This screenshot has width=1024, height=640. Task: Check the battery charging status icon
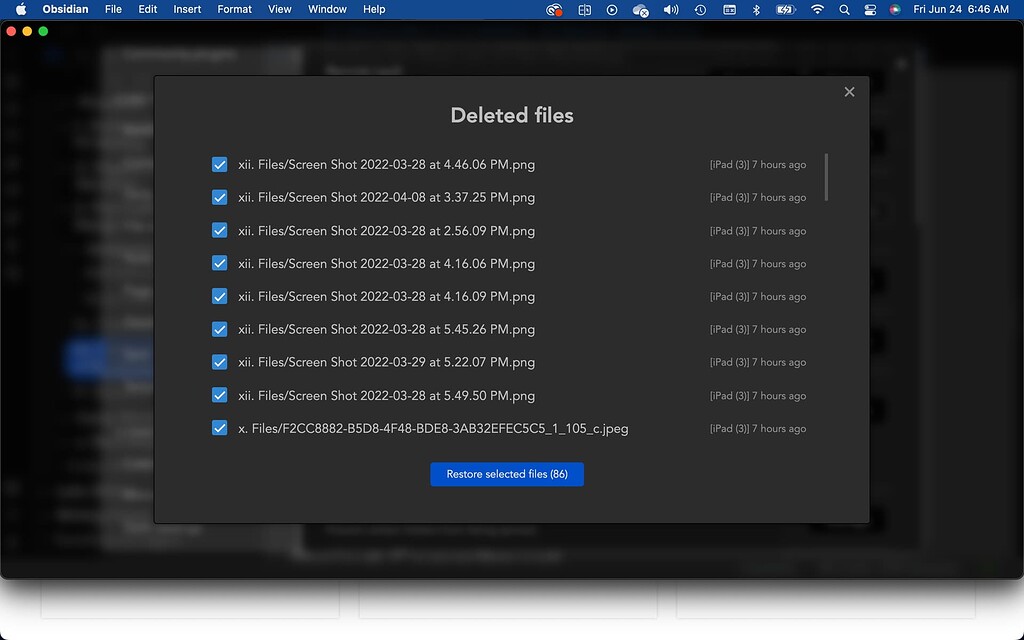785,9
